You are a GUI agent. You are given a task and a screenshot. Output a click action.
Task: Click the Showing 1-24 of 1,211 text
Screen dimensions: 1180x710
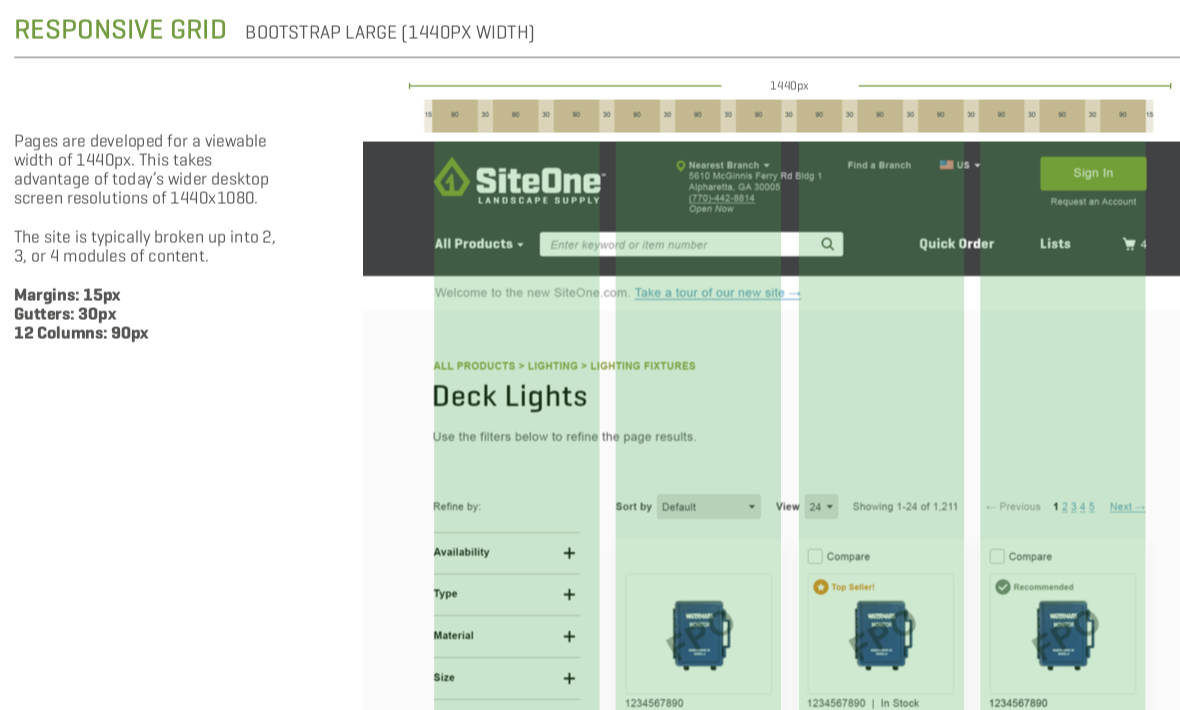coord(905,507)
